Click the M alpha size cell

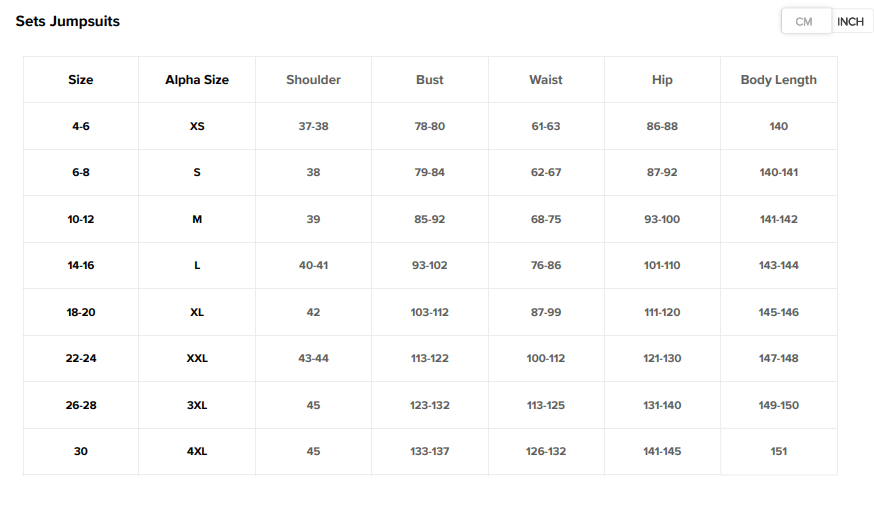point(197,219)
